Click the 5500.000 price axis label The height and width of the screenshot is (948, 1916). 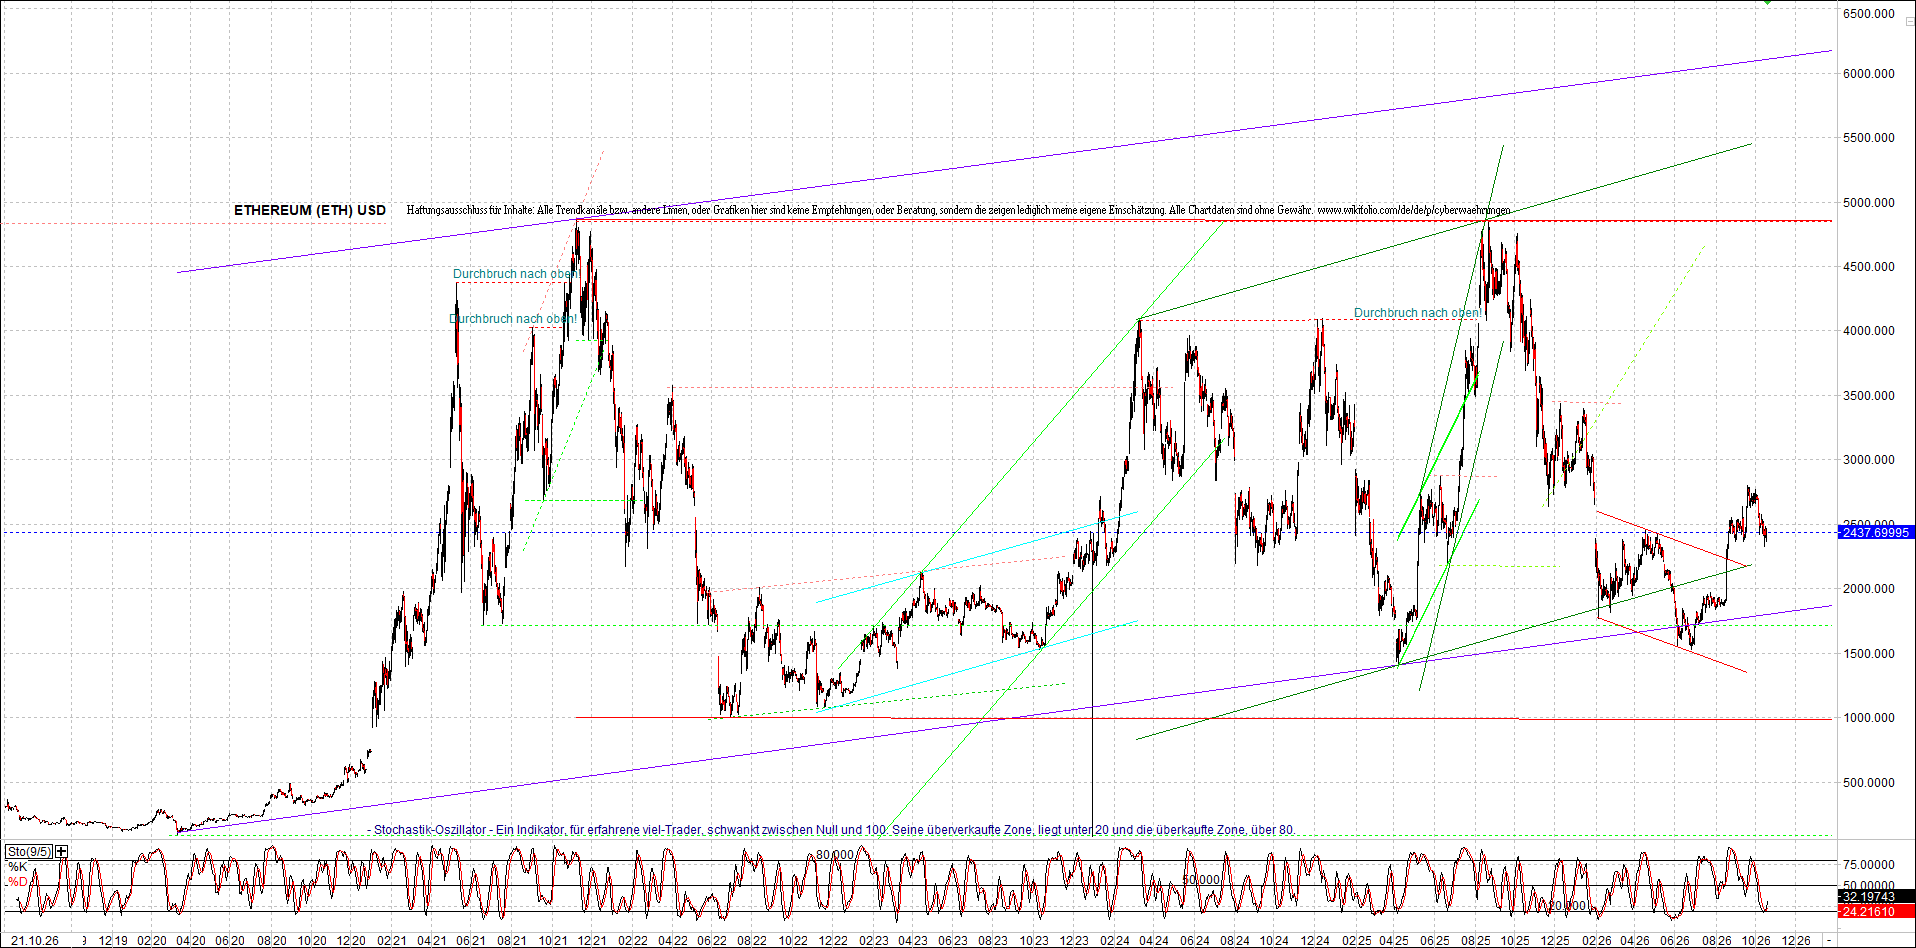coord(1869,138)
